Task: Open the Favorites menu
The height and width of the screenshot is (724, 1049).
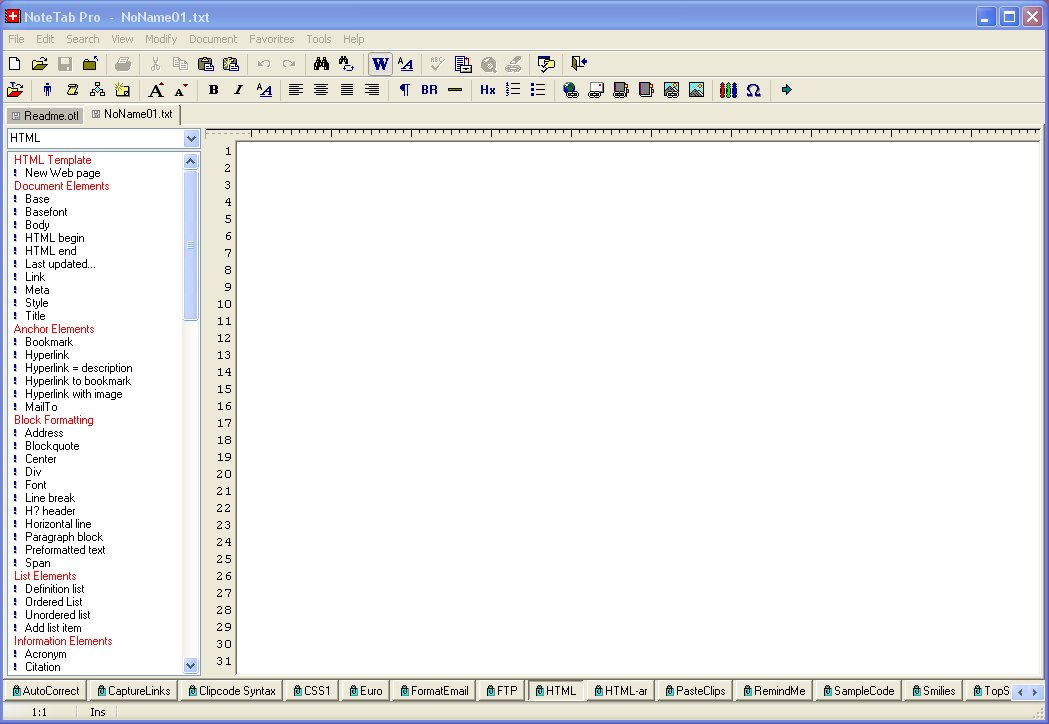Action: [x=272, y=39]
